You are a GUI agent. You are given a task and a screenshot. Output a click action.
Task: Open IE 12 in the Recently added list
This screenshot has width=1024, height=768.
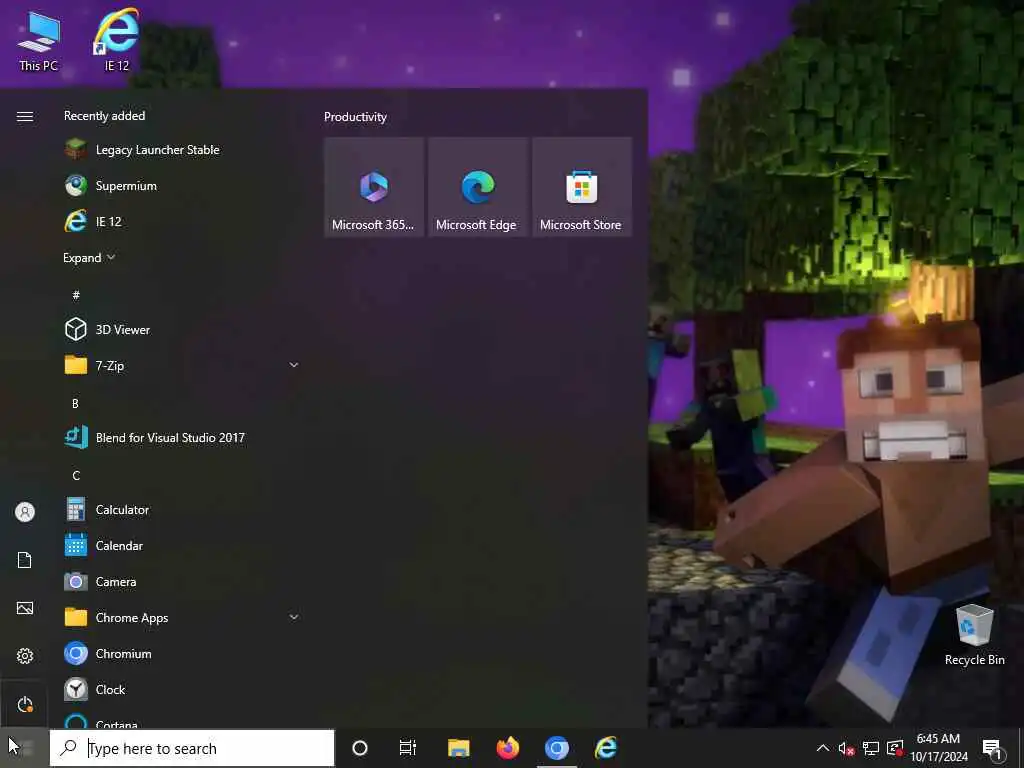[x=182, y=221]
